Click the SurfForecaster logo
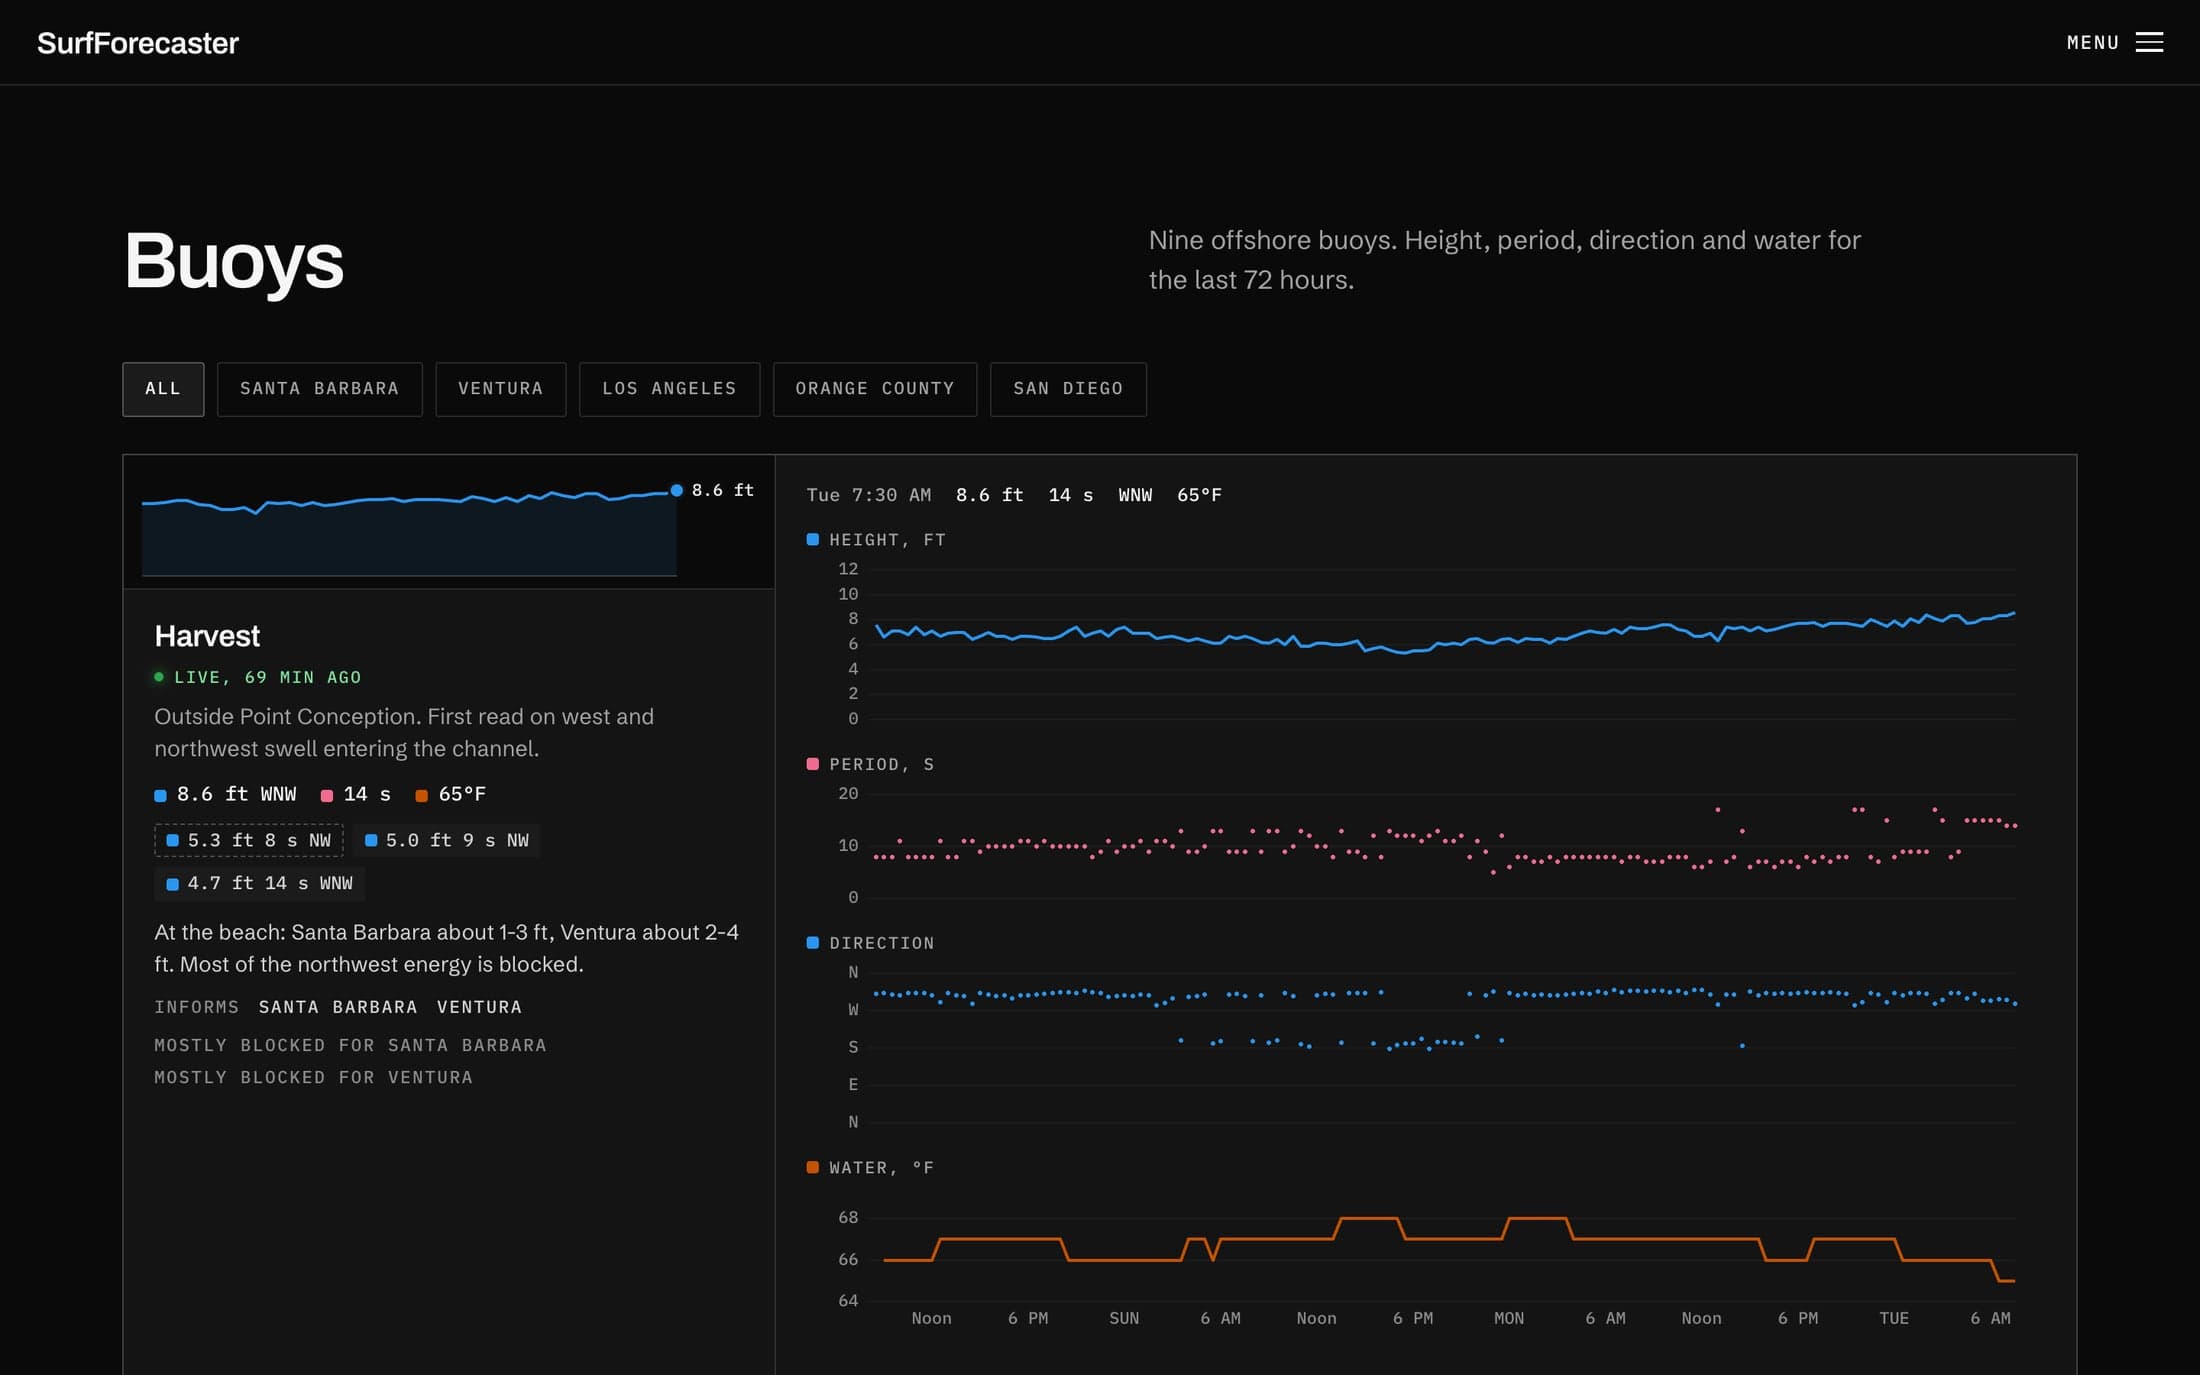The image size is (2200, 1375). pyautogui.click(x=138, y=43)
